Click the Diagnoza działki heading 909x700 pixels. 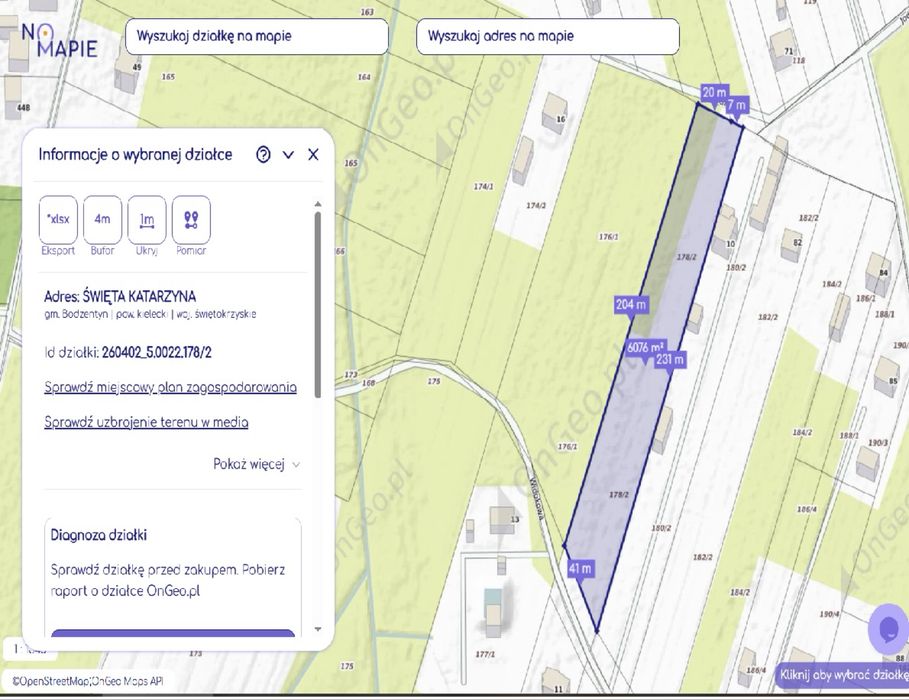pyautogui.click(x=99, y=535)
